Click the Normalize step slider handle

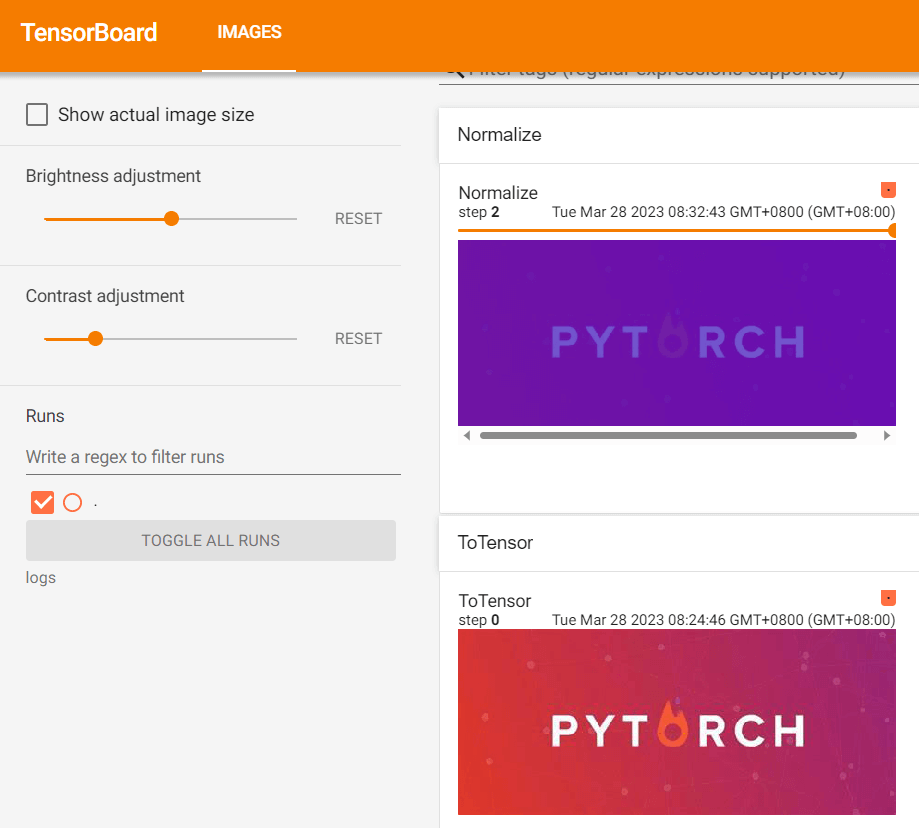pos(893,230)
